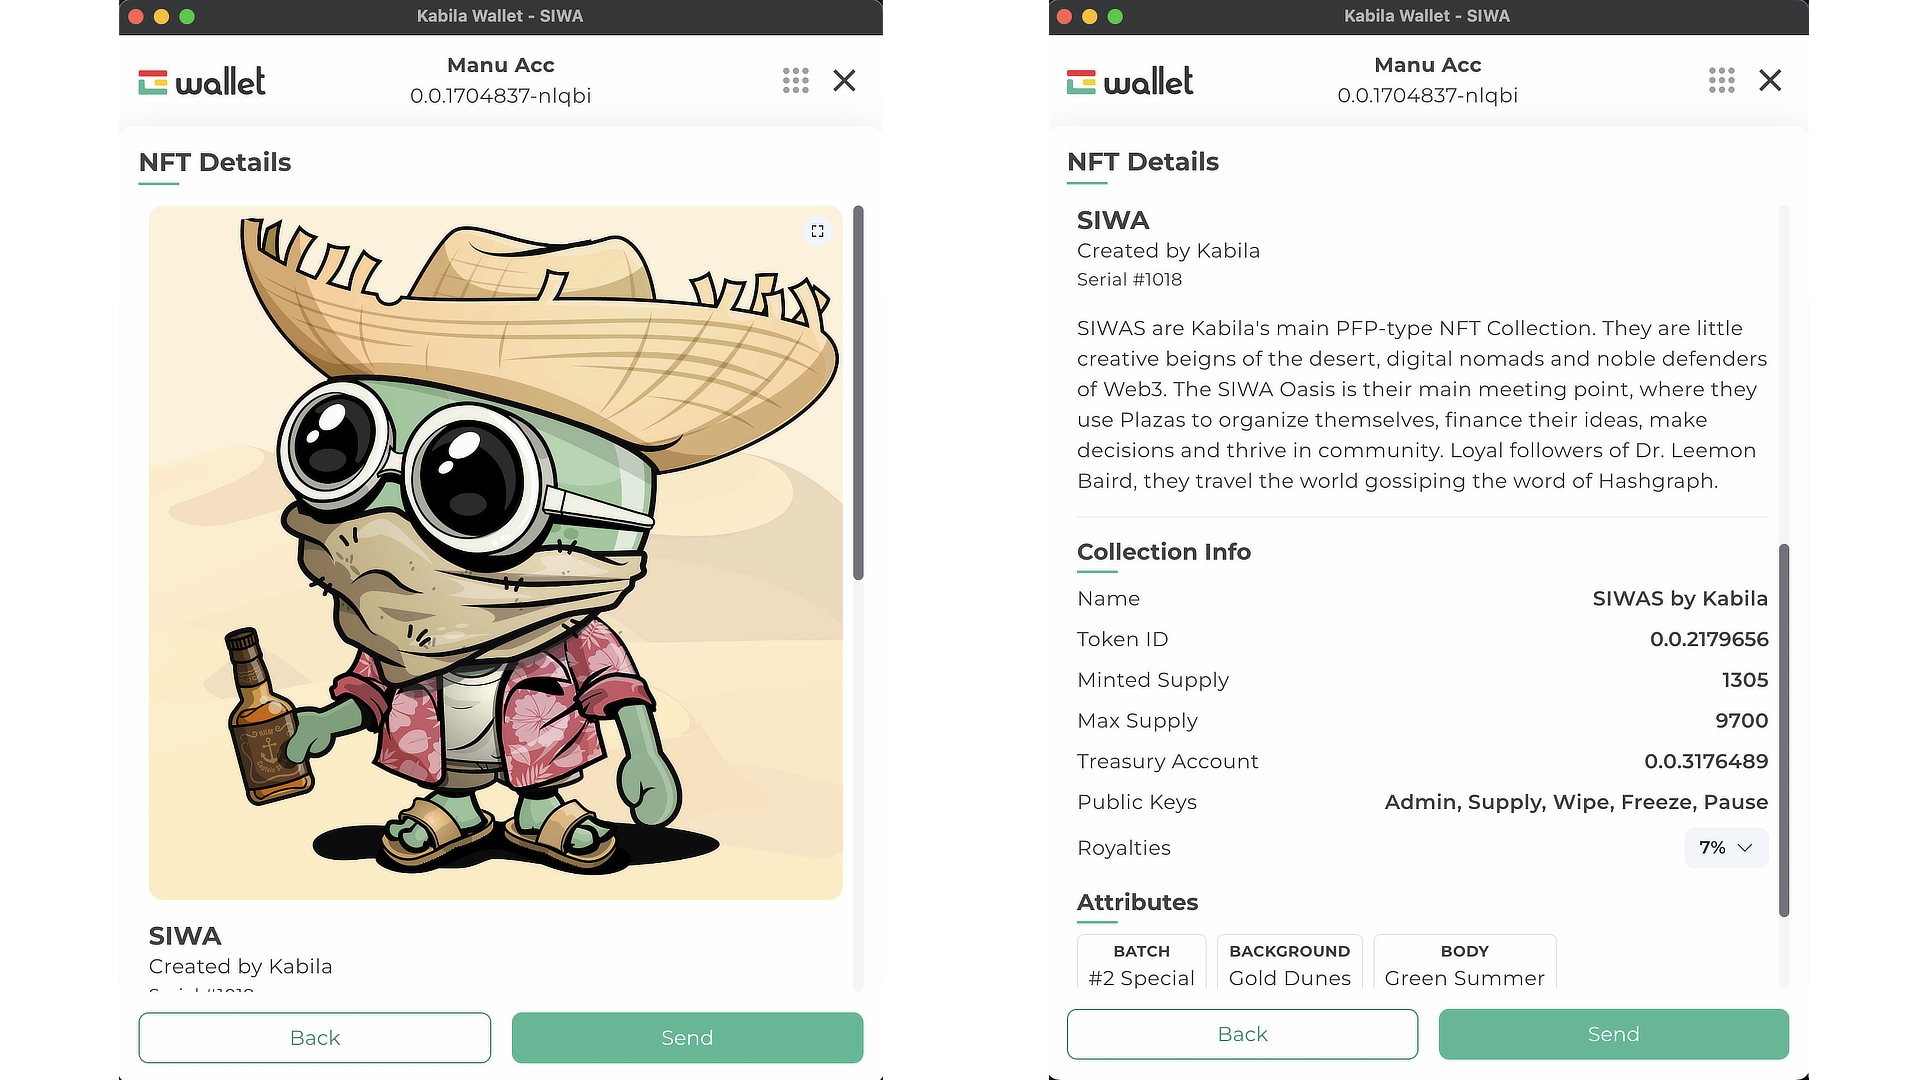1920x1080 pixels.
Task: Click the Treasury Account 0.0.3176489 value
Action: click(x=1706, y=762)
